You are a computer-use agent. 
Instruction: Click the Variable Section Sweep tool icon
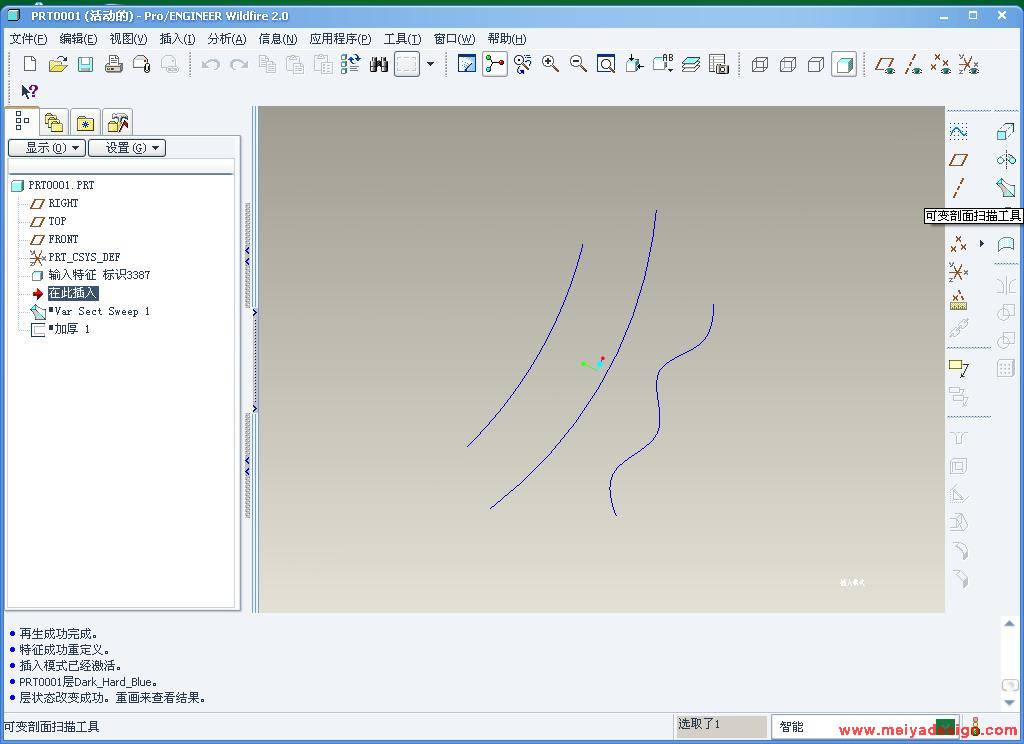pyautogui.click(x=1005, y=188)
